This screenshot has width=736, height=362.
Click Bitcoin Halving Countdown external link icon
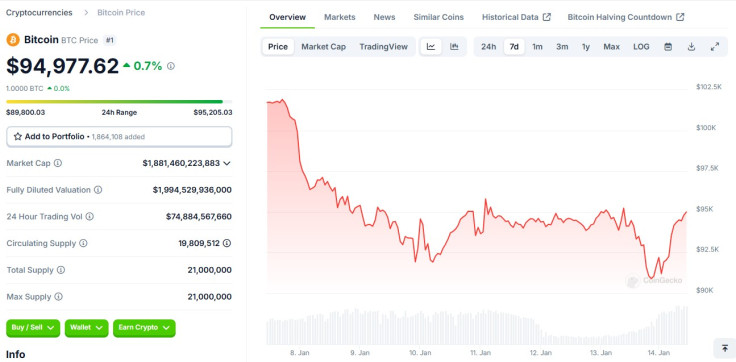(x=680, y=17)
